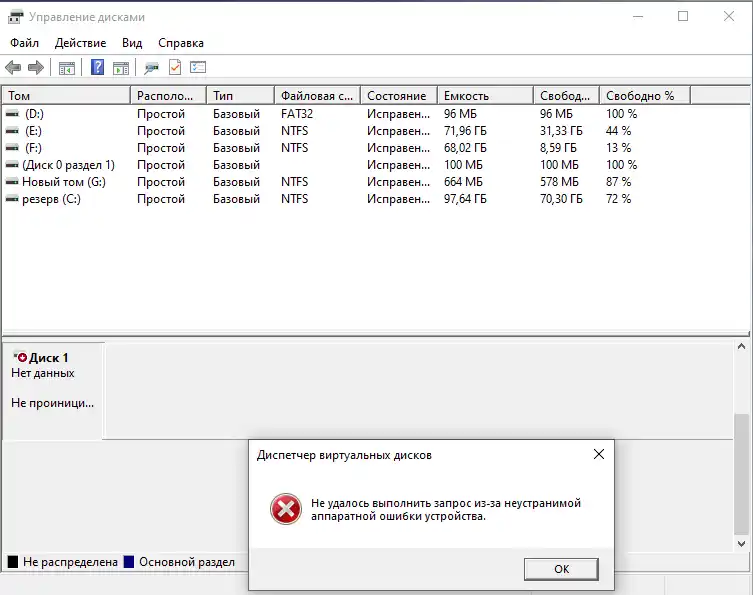Open the Файл menu
The height and width of the screenshot is (595, 753).
tap(24, 43)
